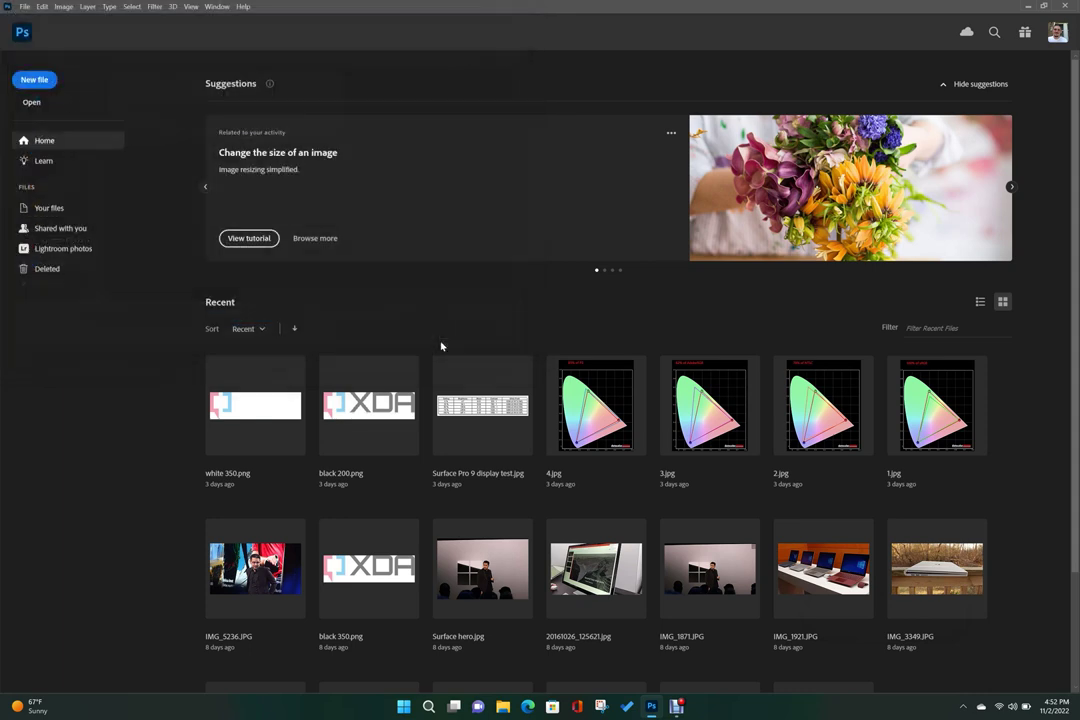The width and height of the screenshot is (1080, 720).
Task: Switch recent files to grid view
Action: [x=1003, y=302]
